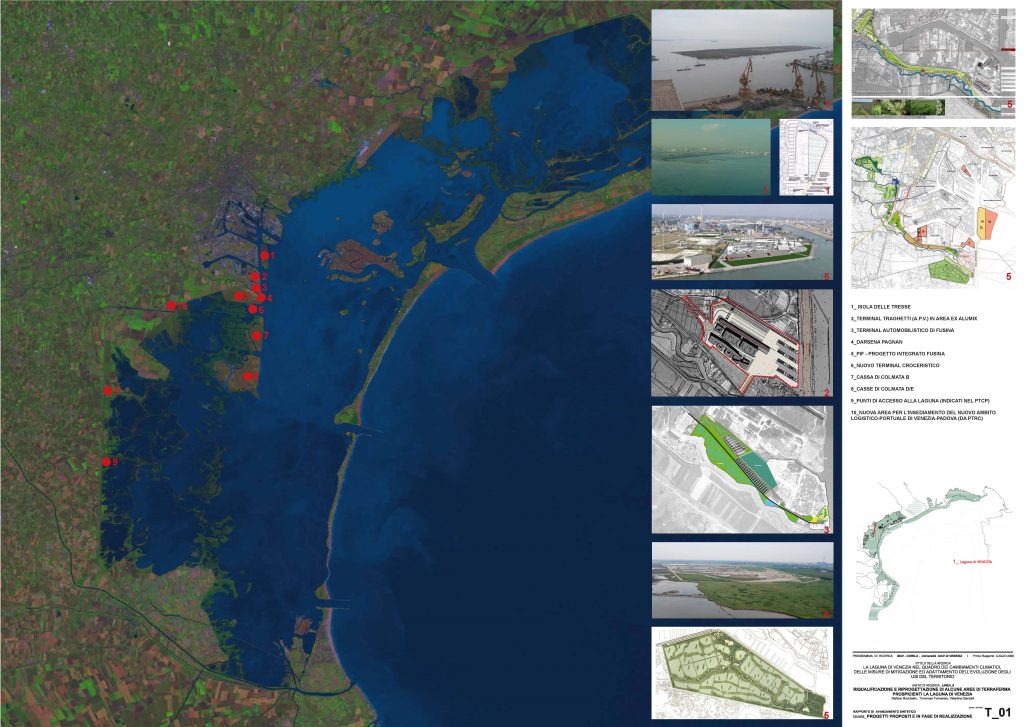
Task: Open hazy green lagoon photo thumbnail
Action: 710,157
